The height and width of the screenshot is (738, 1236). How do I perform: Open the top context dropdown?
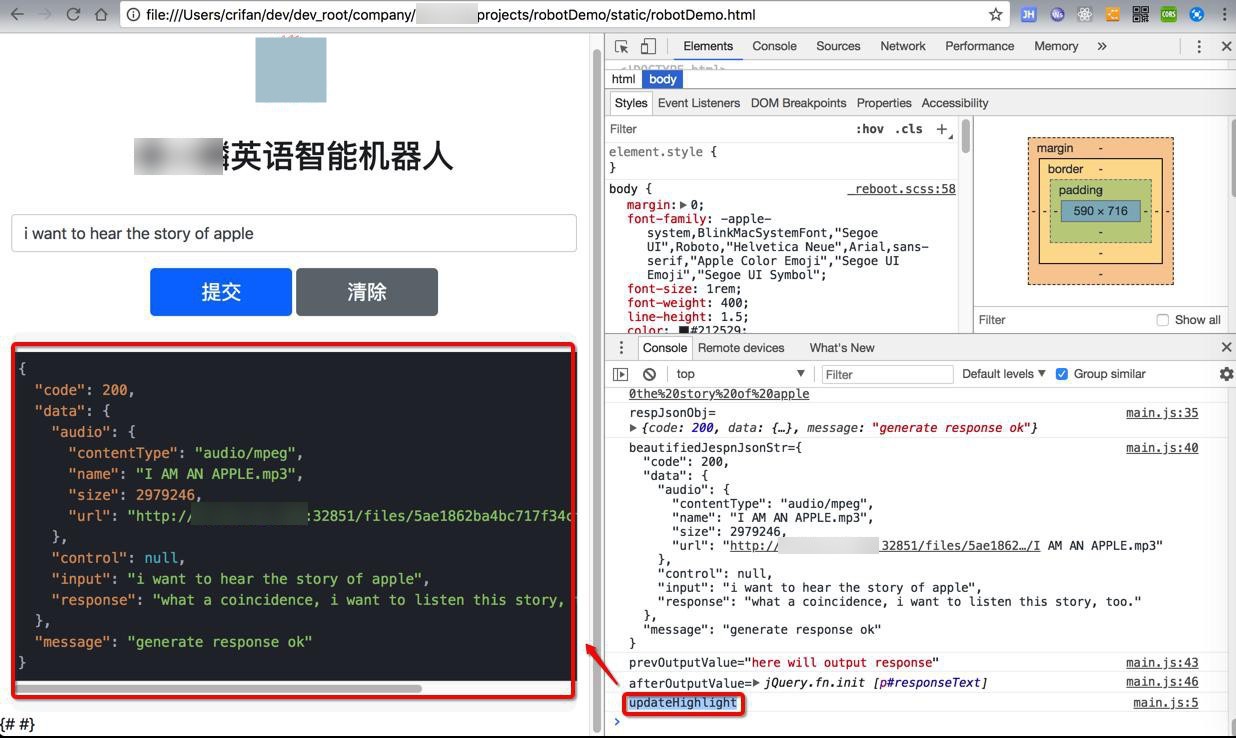pyautogui.click(x=740, y=374)
